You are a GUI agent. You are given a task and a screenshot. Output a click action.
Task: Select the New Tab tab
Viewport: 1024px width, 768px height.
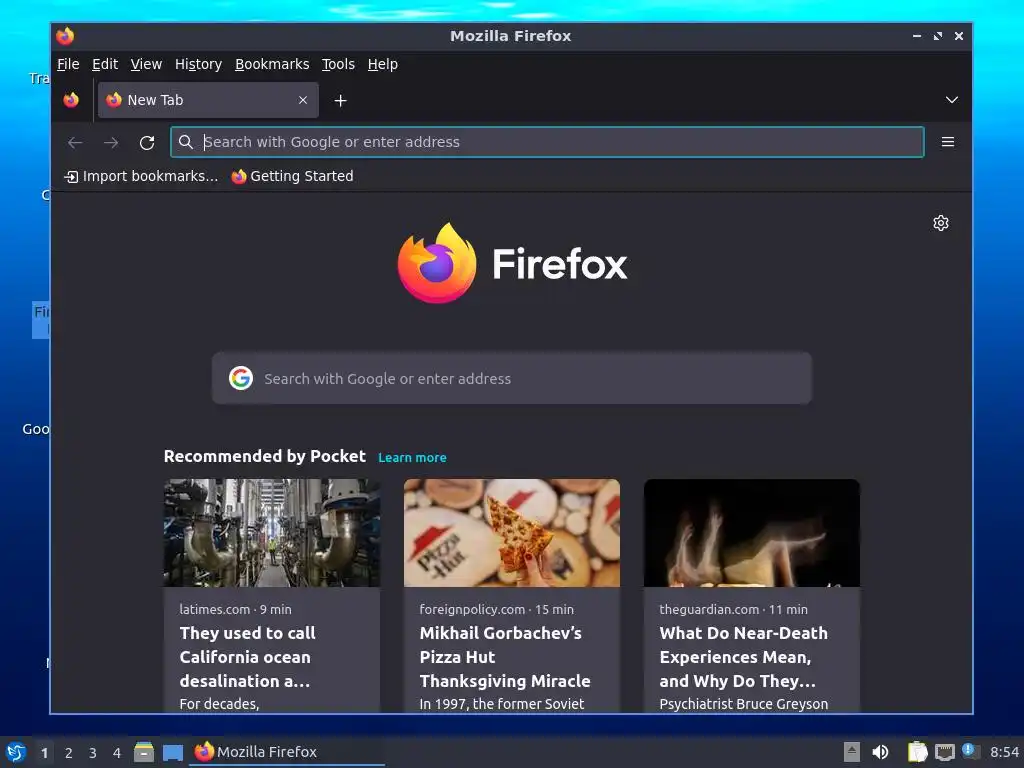[208, 100]
